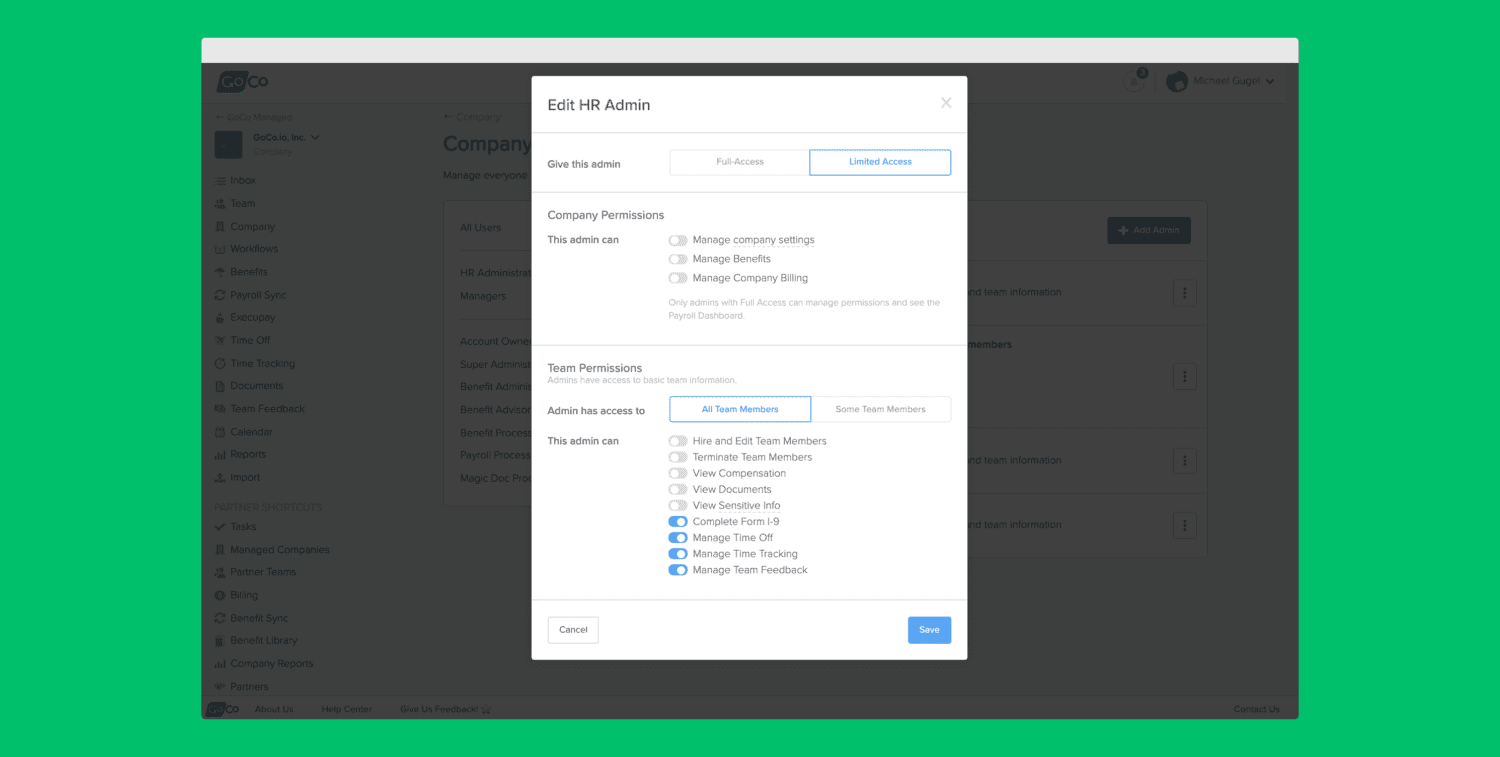The width and height of the screenshot is (1500, 757).
Task: Enable Manage company settings toggle
Action: (x=678, y=241)
